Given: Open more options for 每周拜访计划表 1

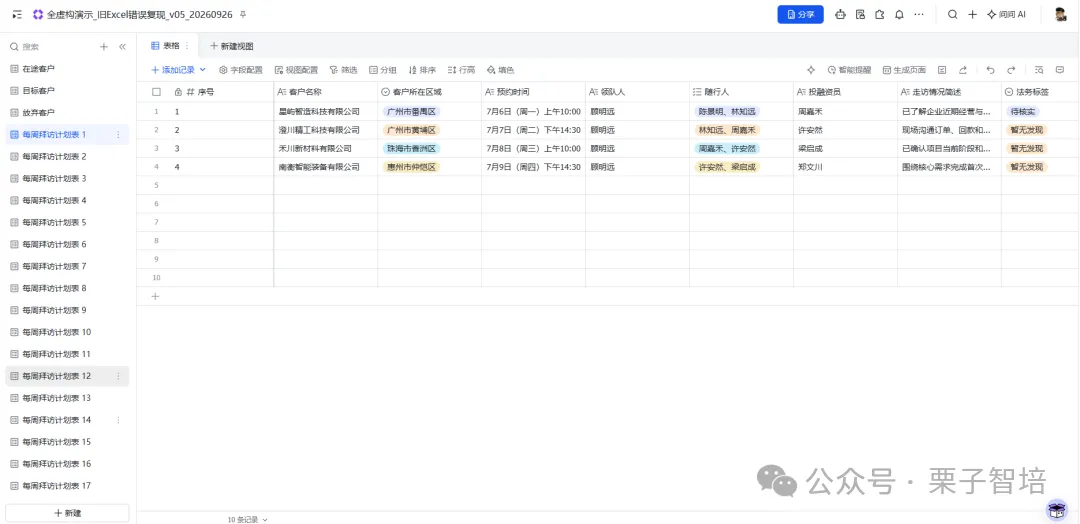Looking at the screenshot, I should coord(118,134).
